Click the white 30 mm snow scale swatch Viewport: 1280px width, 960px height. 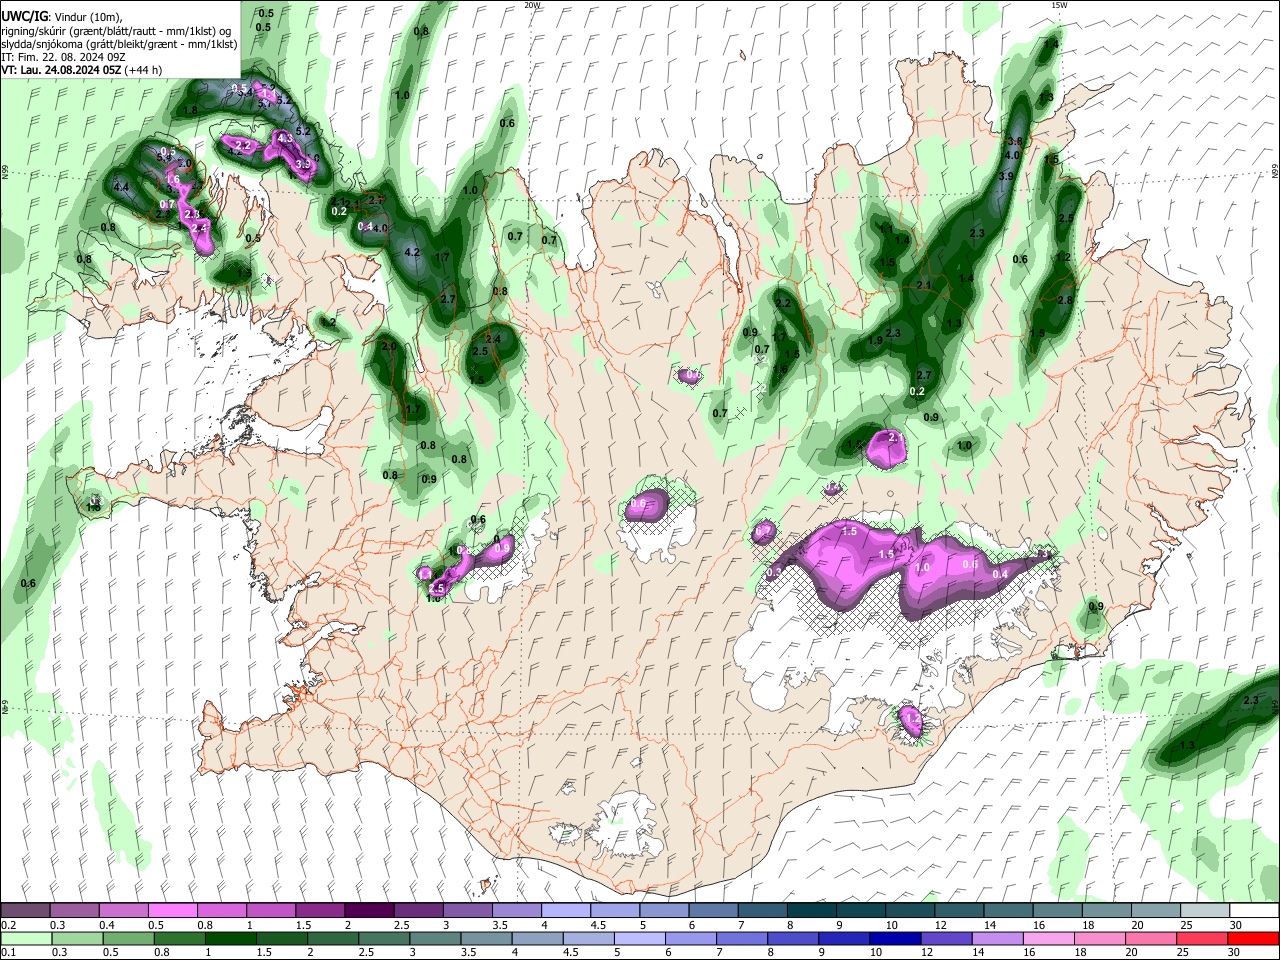(1254, 911)
